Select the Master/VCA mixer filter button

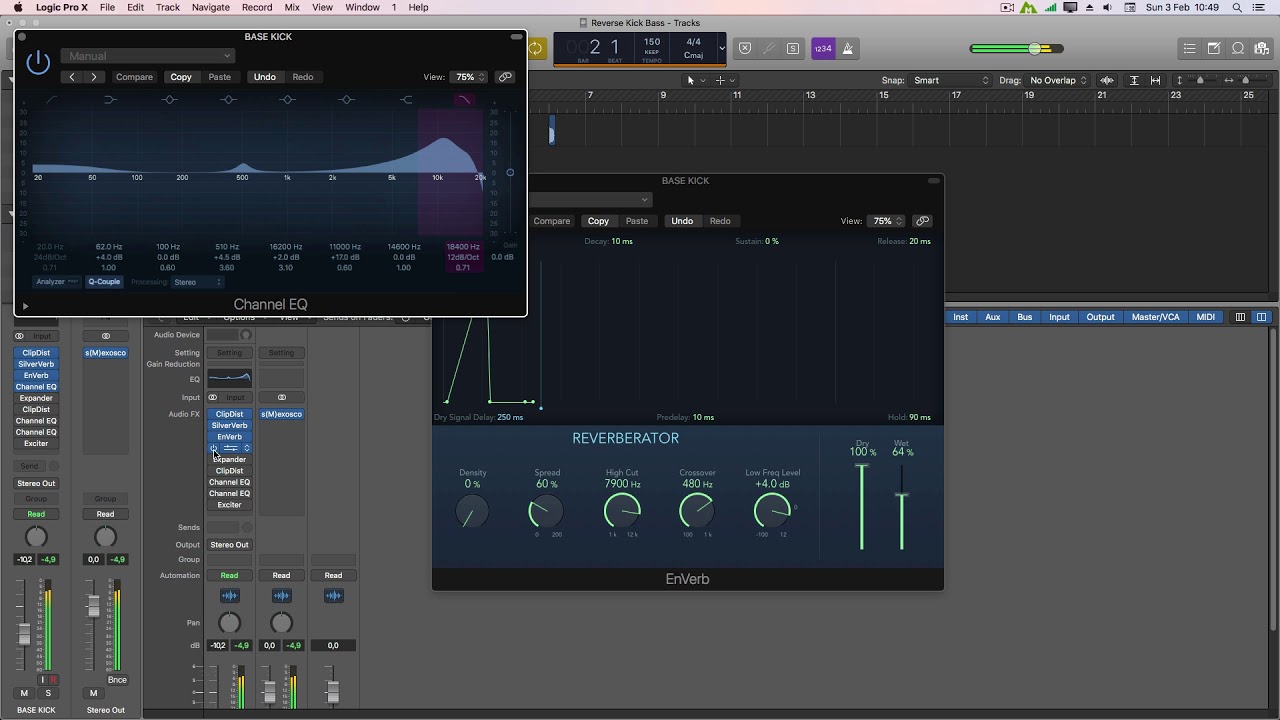coord(1155,317)
